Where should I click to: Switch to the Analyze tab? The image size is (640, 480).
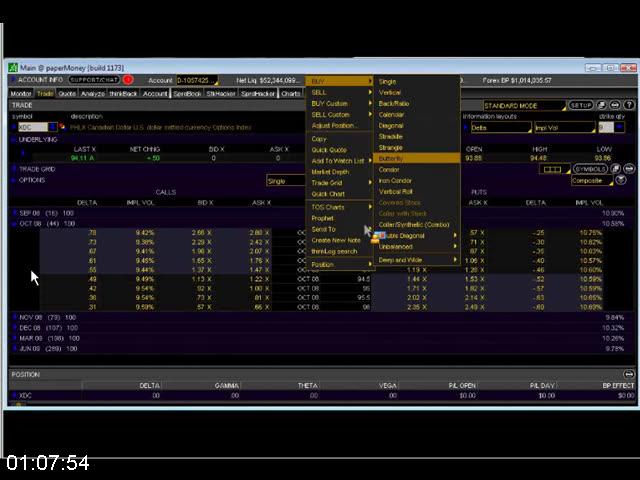pos(93,94)
